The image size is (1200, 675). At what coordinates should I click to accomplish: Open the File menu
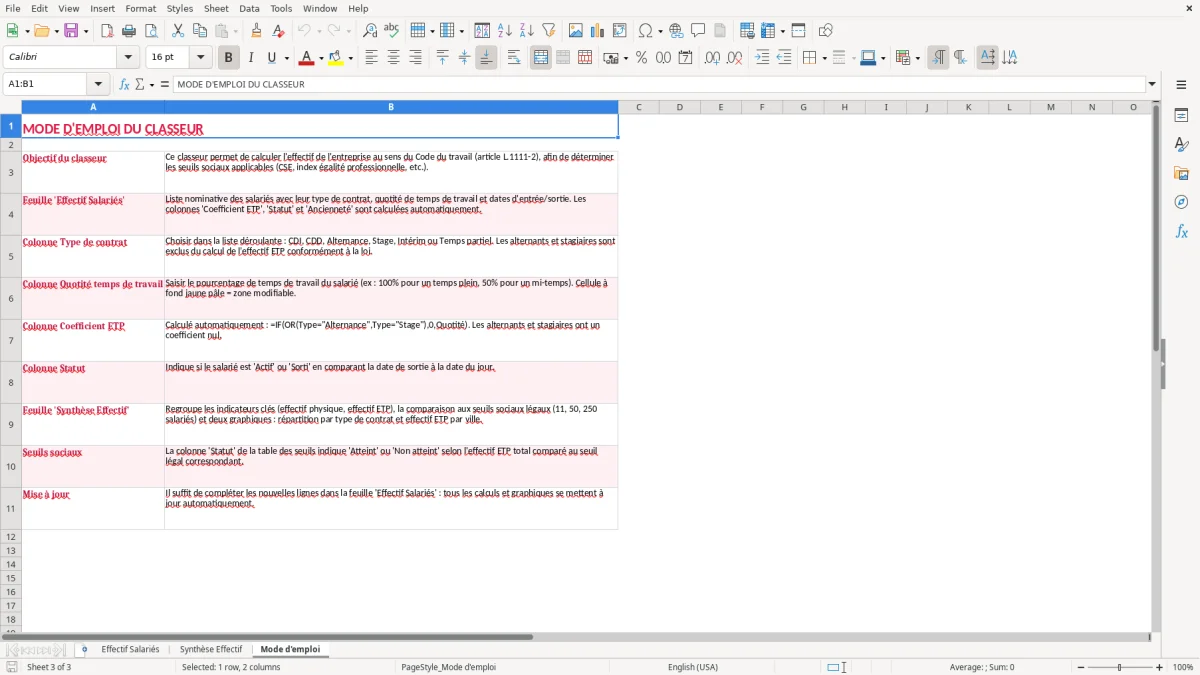tap(13, 8)
